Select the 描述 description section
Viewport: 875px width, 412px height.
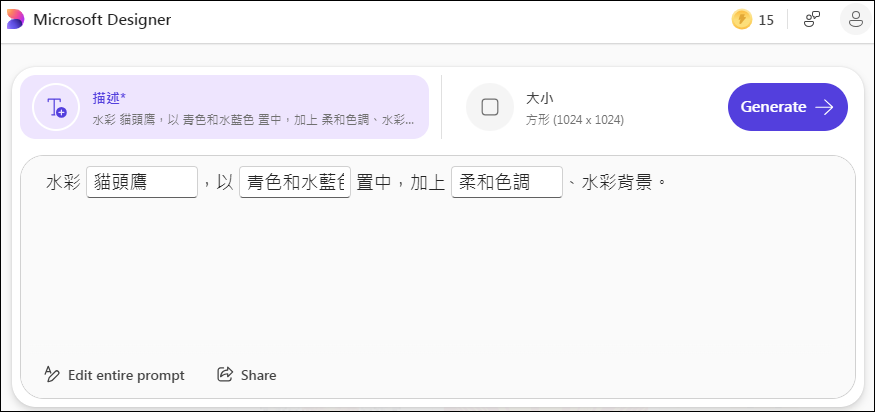(224, 107)
